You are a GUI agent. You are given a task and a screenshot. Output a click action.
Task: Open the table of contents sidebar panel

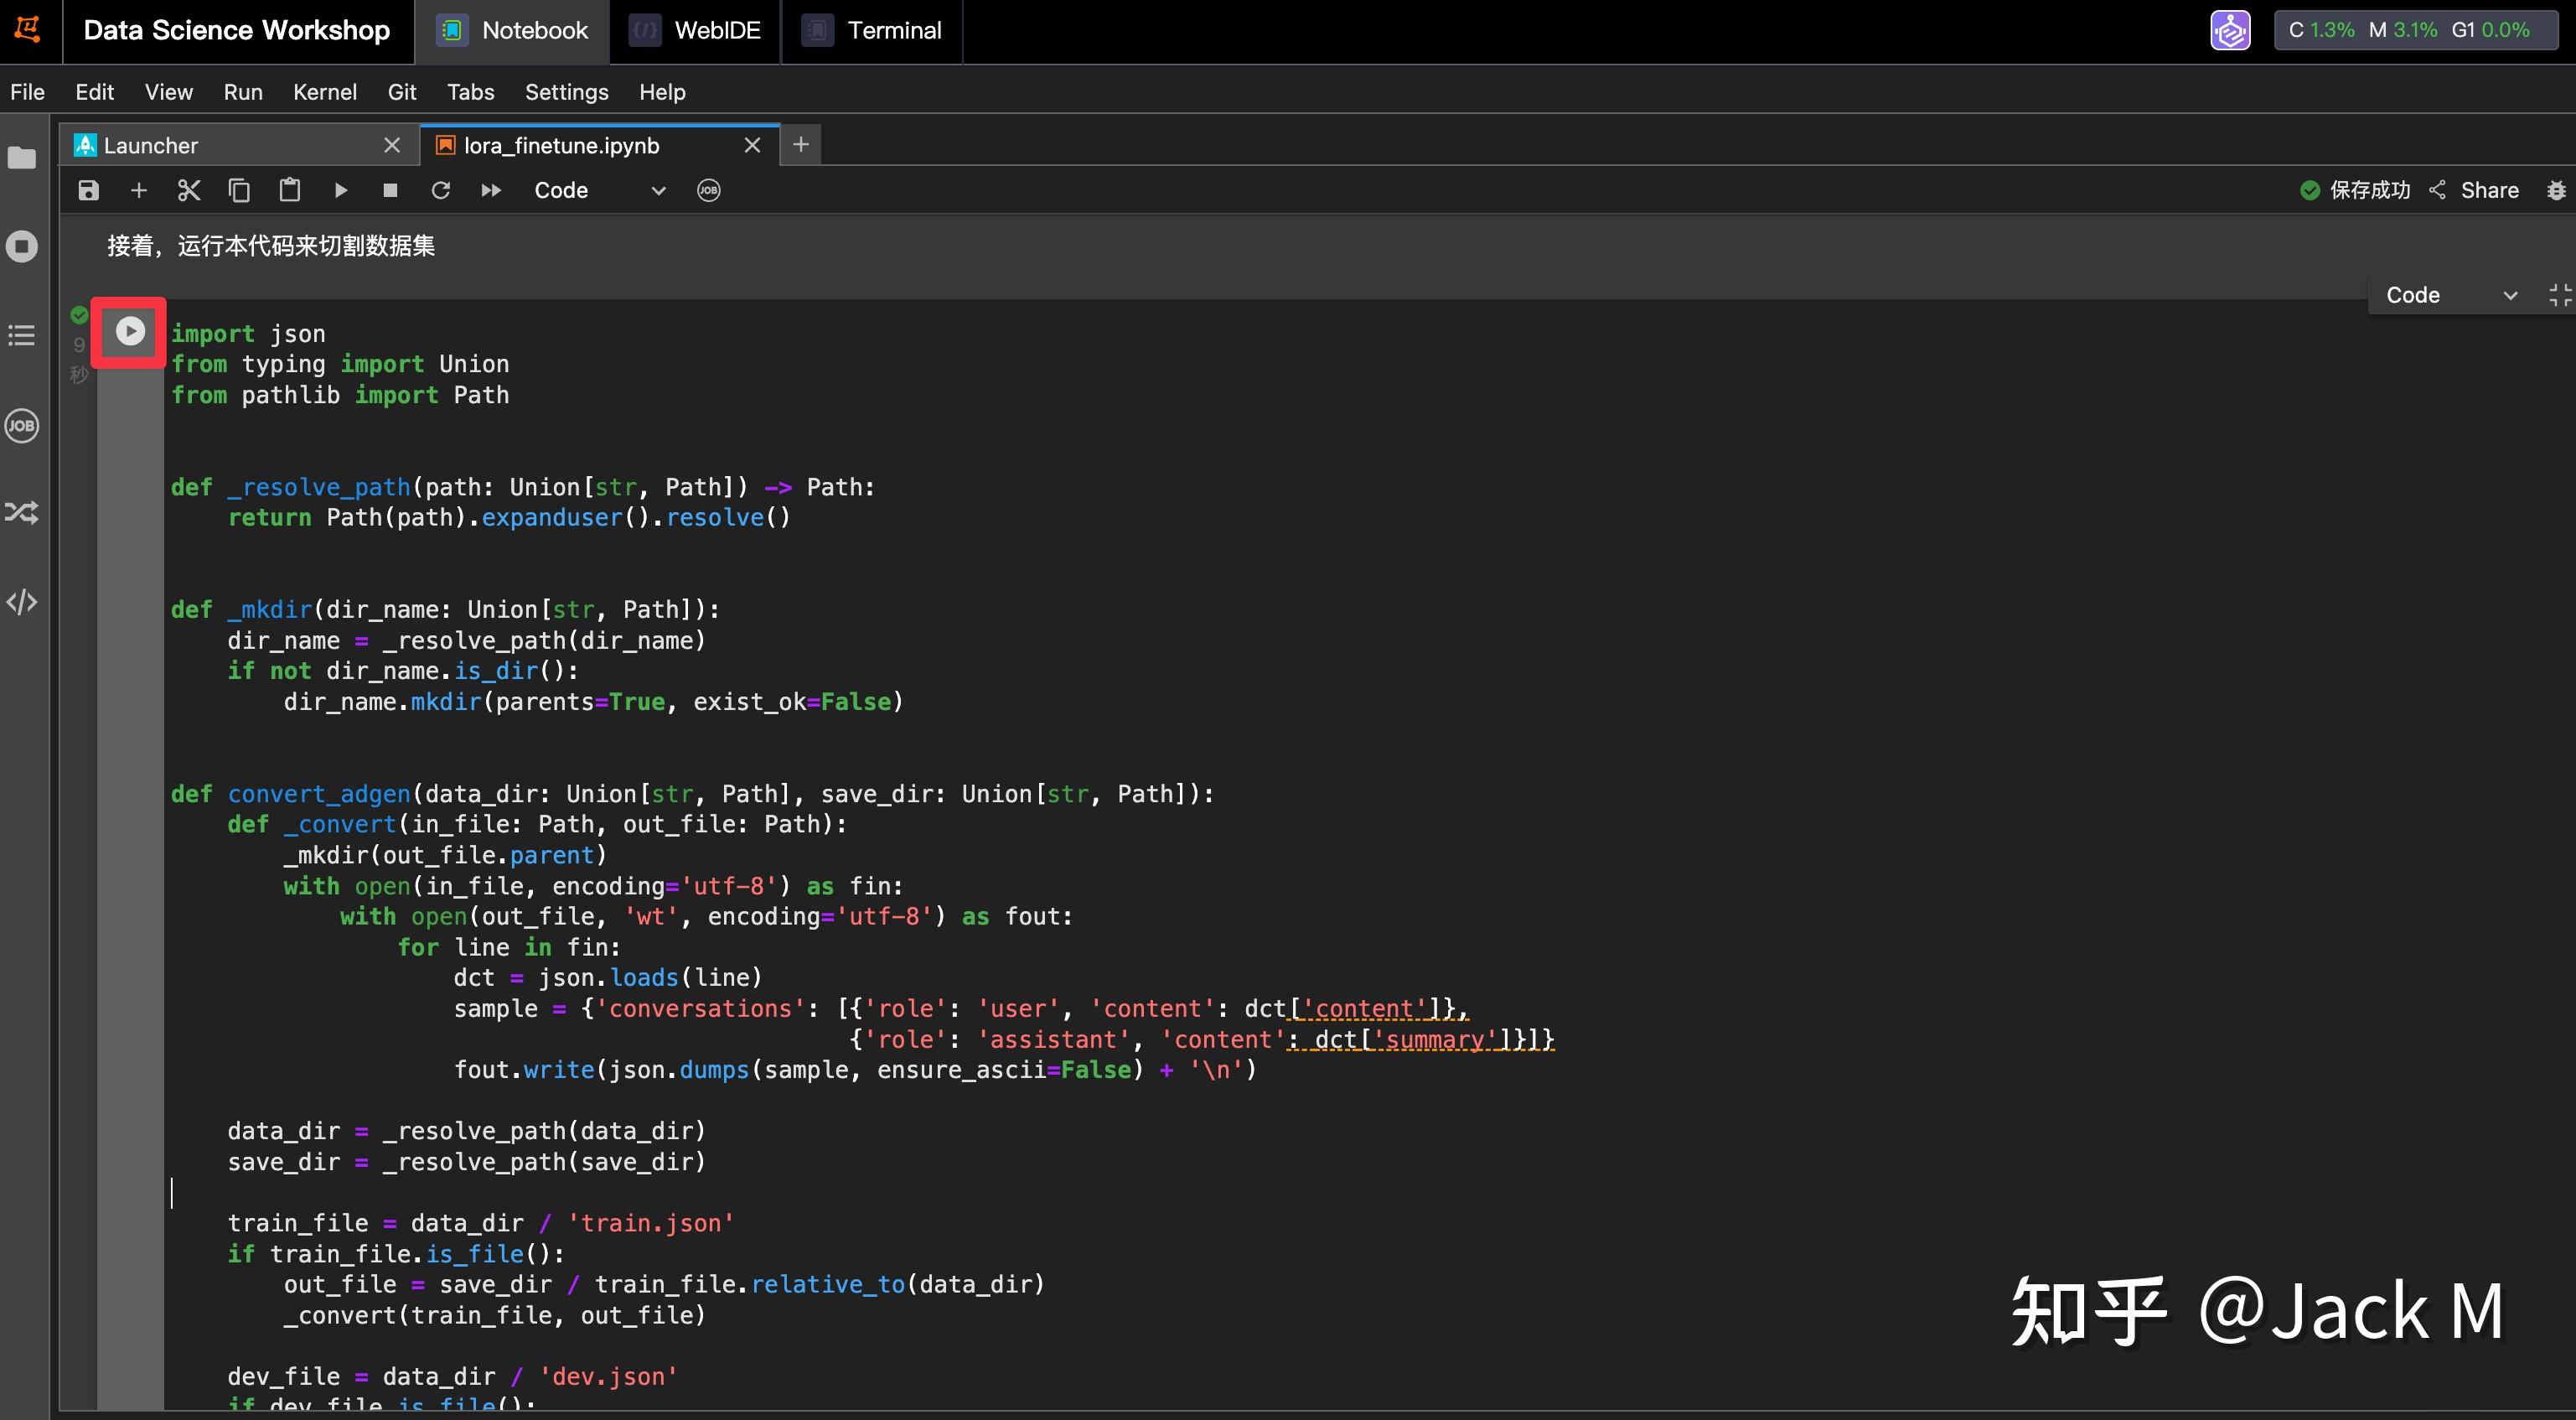[x=22, y=335]
